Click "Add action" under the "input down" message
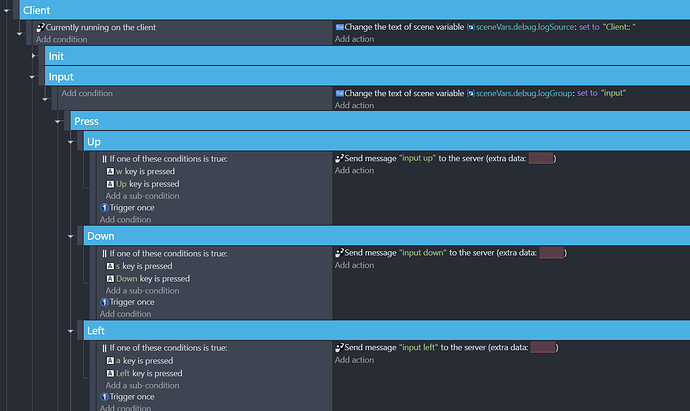The image size is (690, 411). pos(355,265)
